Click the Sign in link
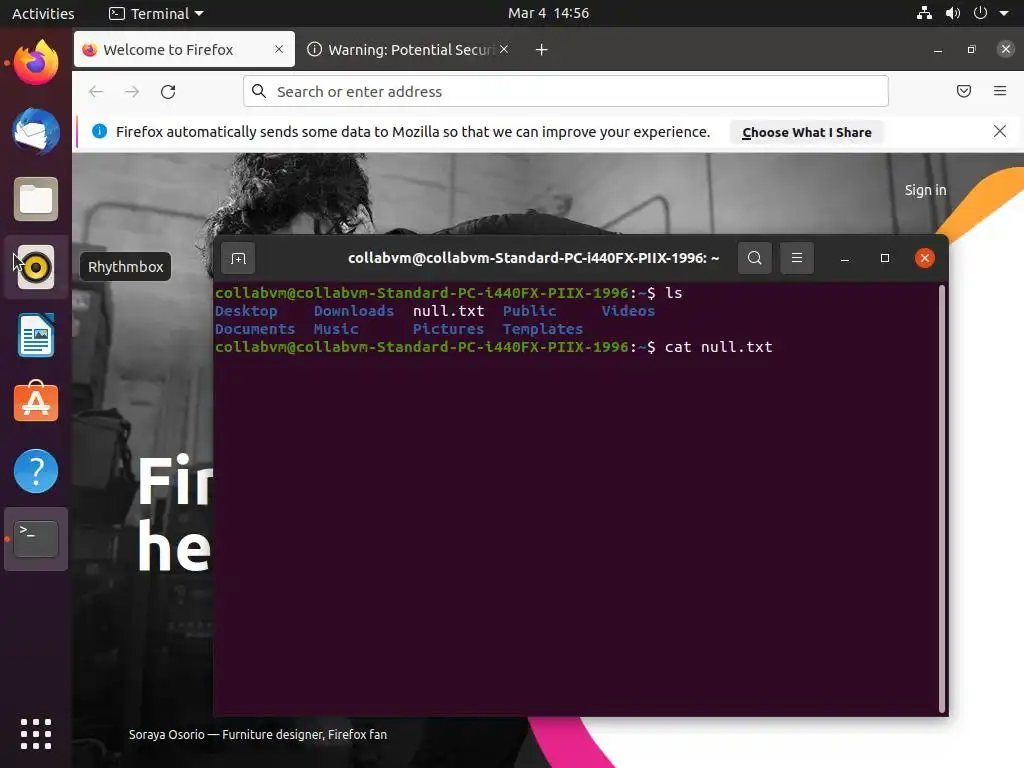 (x=925, y=190)
